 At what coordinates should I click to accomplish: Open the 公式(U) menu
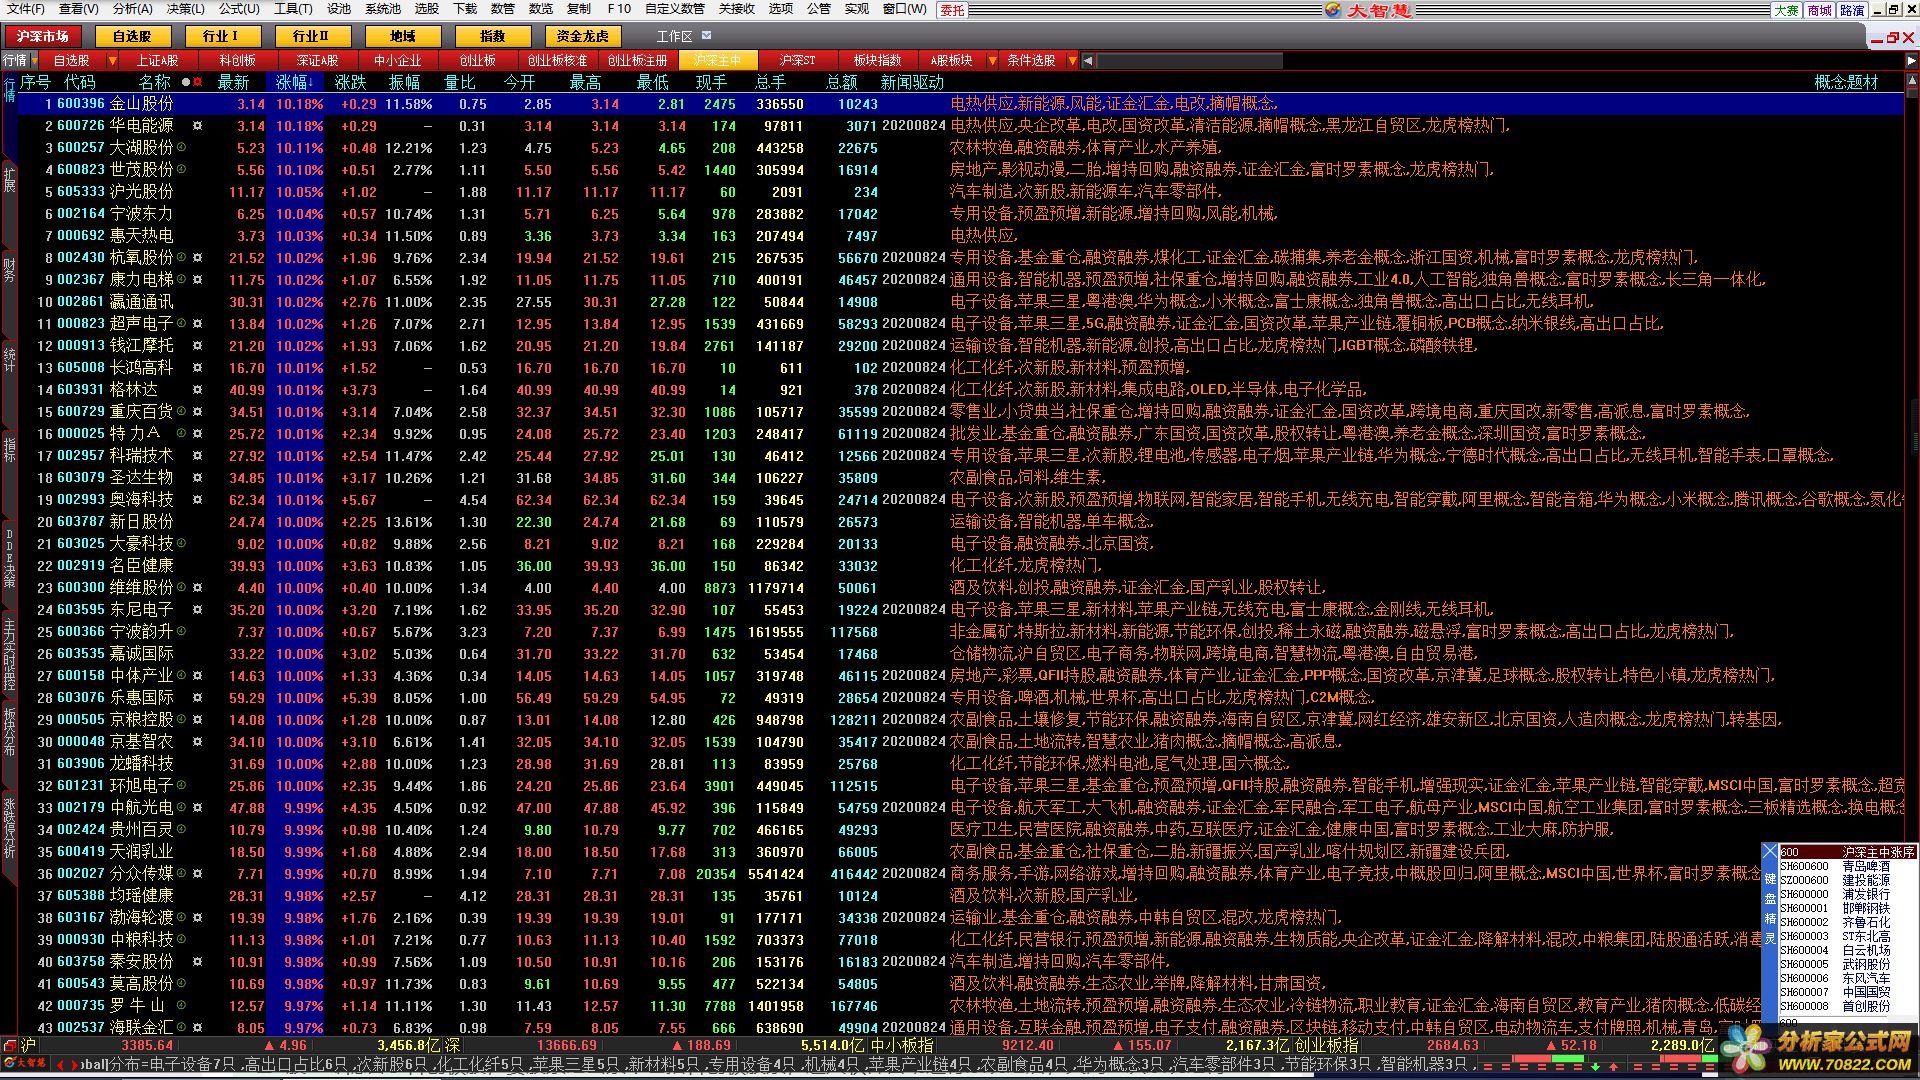pos(239,9)
